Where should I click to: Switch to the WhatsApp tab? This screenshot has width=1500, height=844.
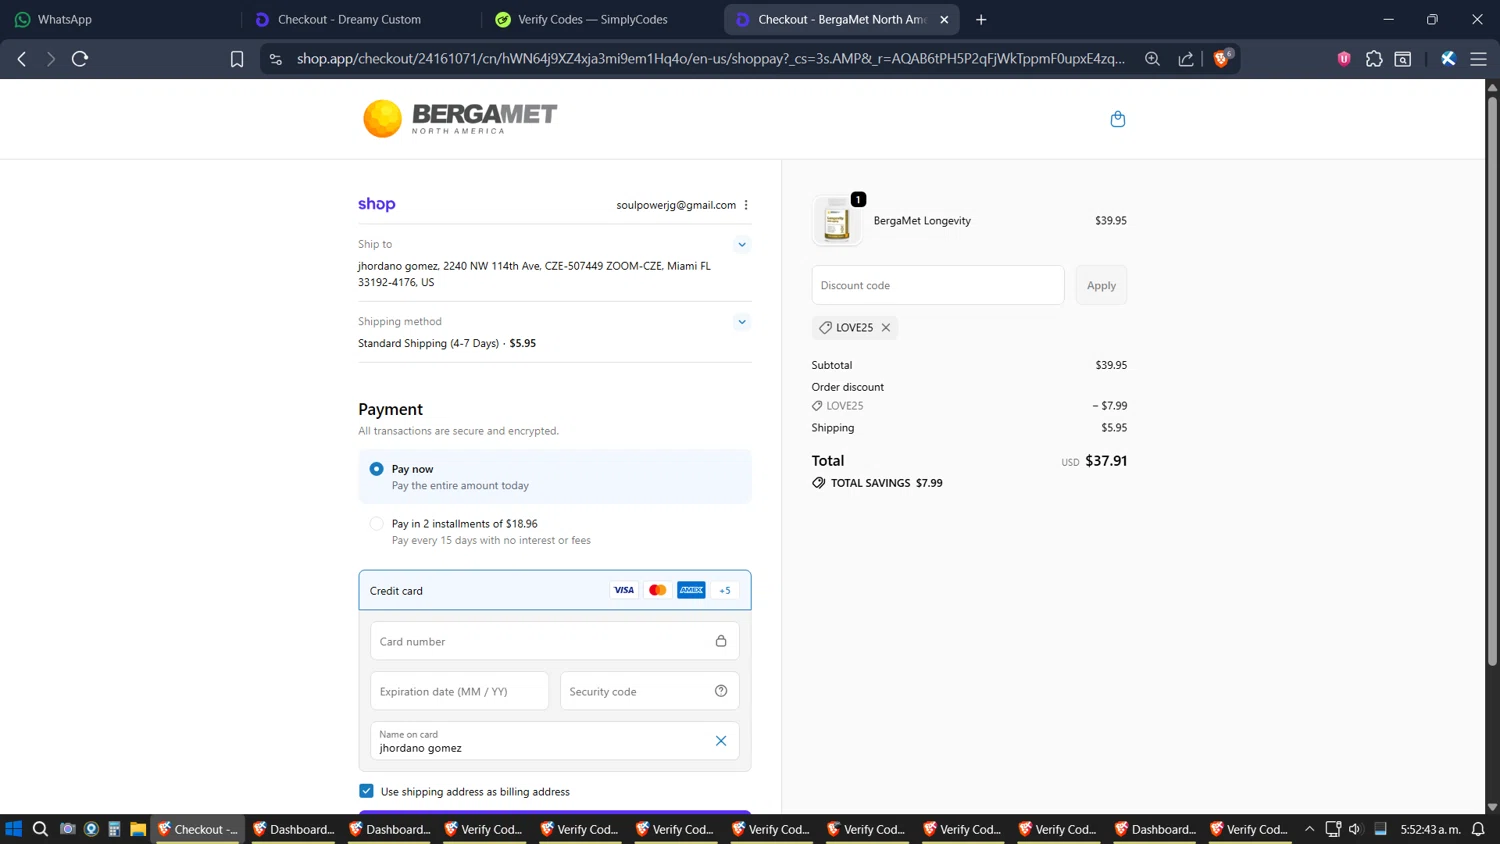click(x=120, y=19)
